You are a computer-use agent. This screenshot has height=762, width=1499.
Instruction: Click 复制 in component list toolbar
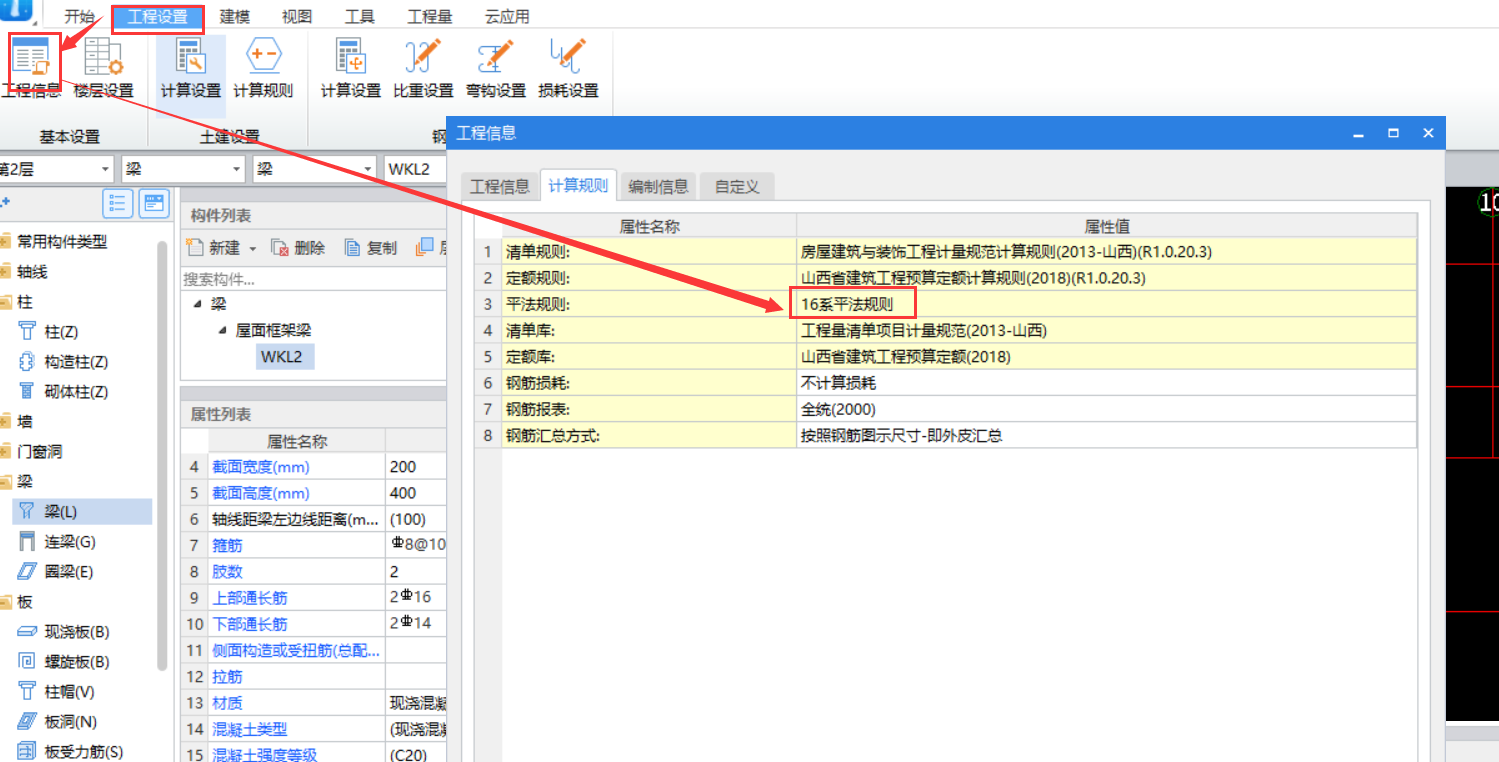point(371,248)
